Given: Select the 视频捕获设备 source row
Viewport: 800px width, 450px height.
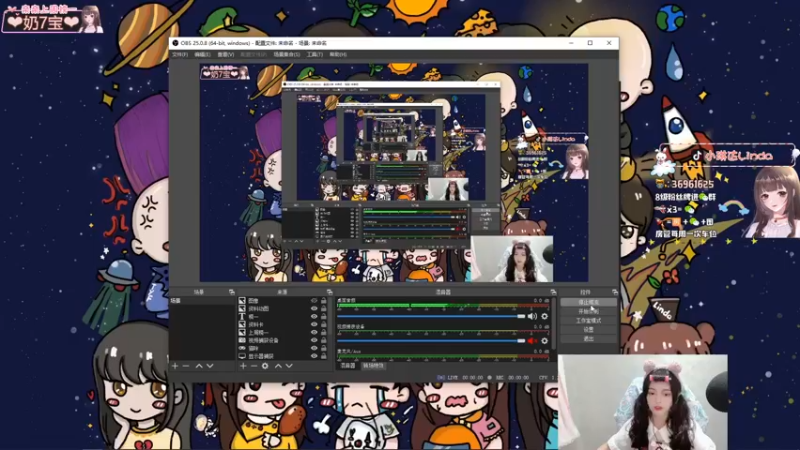Looking at the screenshot, I should click(x=283, y=340).
